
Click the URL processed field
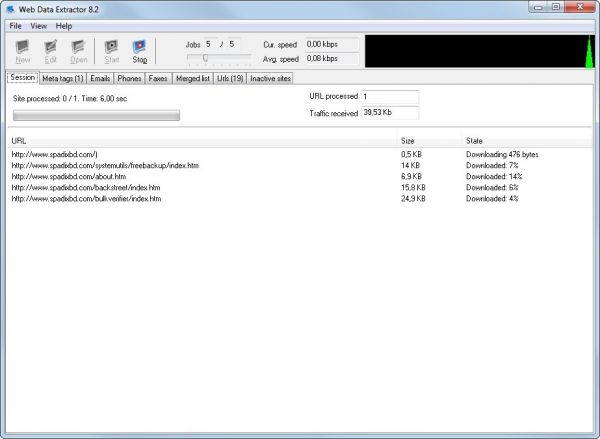(x=390, y=96)
